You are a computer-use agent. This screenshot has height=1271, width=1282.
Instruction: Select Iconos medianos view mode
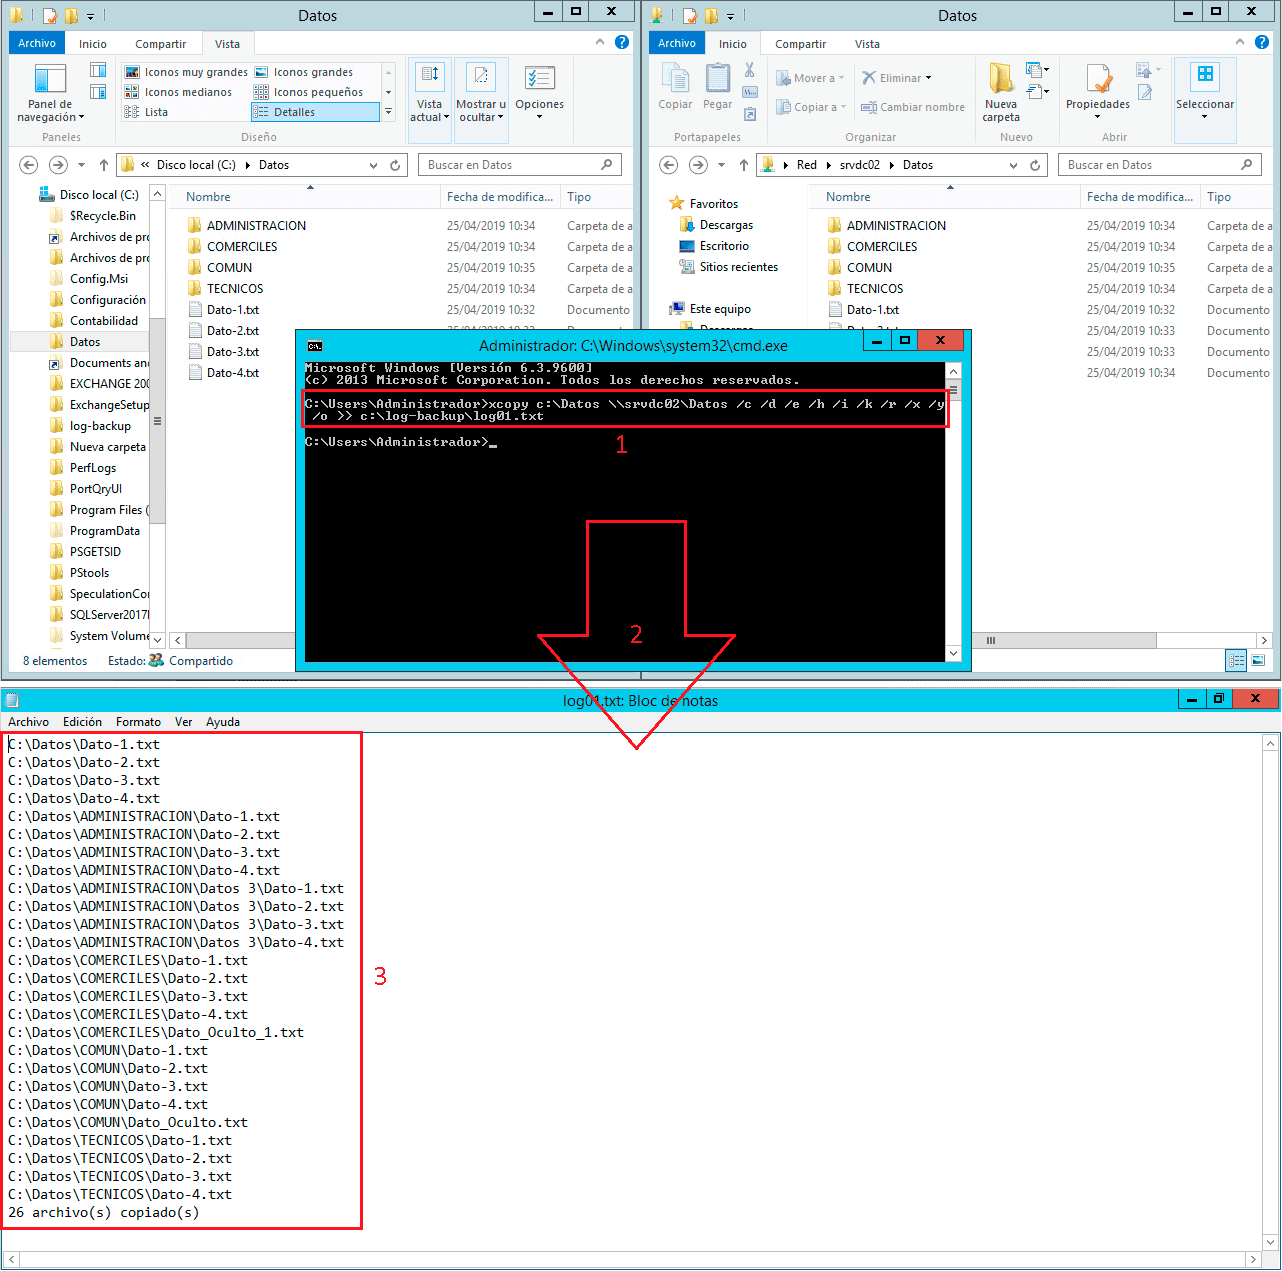186,91
